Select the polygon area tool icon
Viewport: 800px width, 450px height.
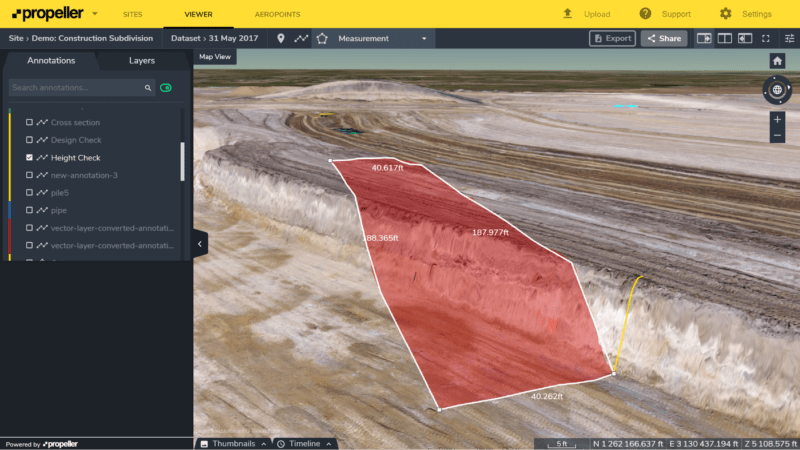coord(322,38)
